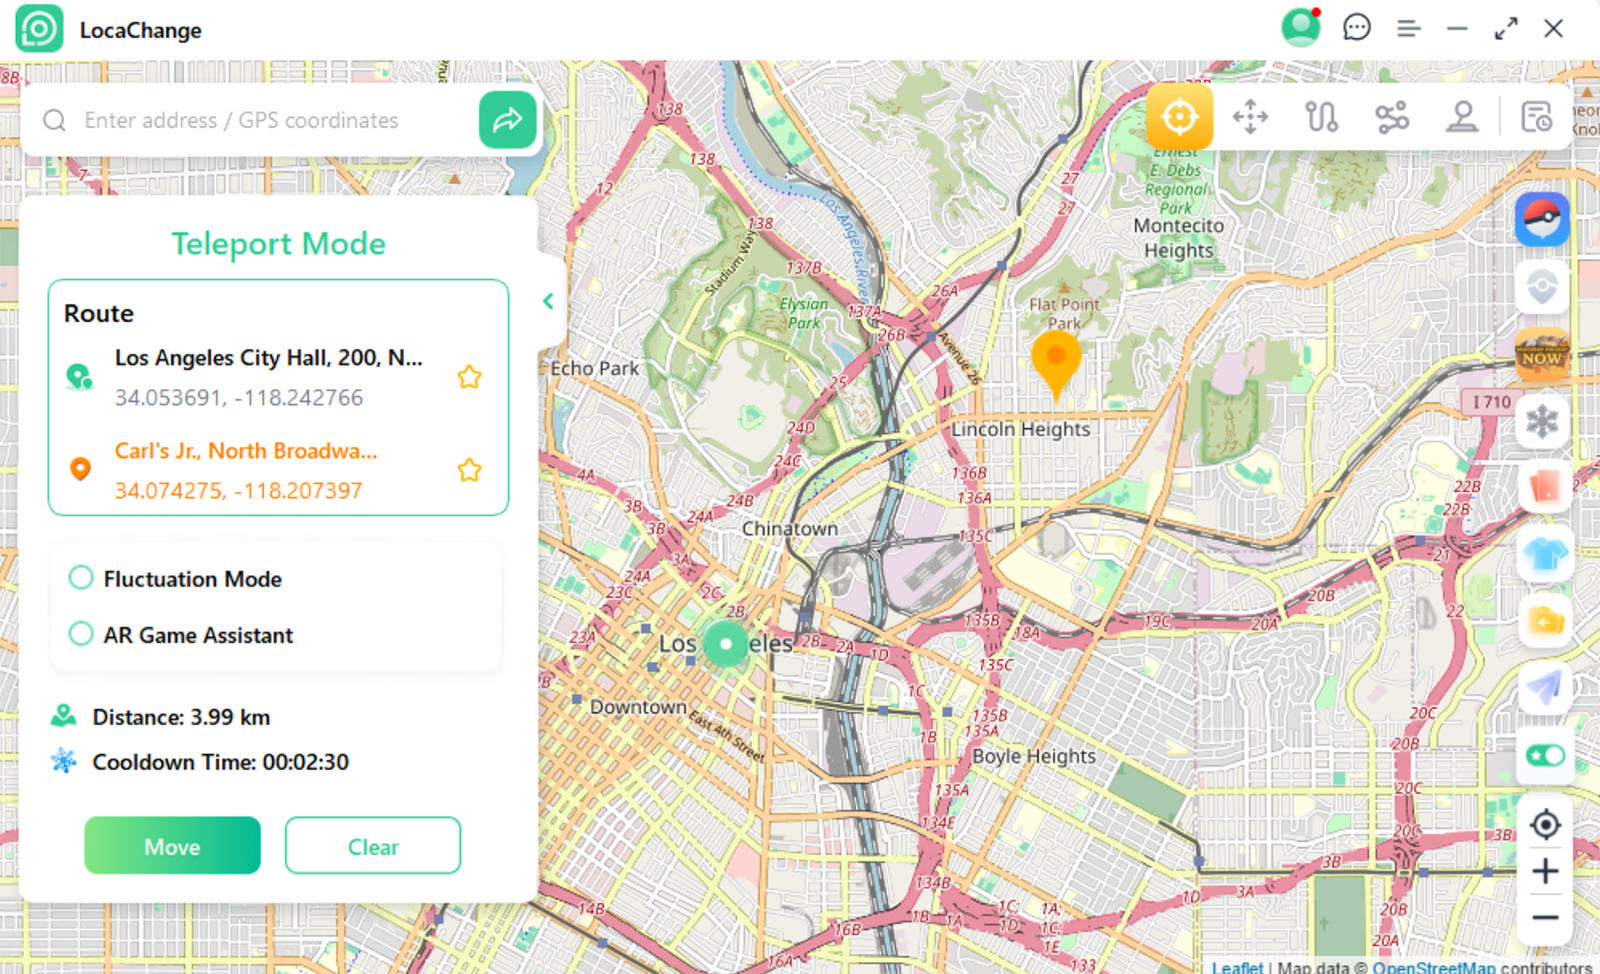Open the Pokeball game tool
The image size is (1600, 974).
tap(1542, 219)
